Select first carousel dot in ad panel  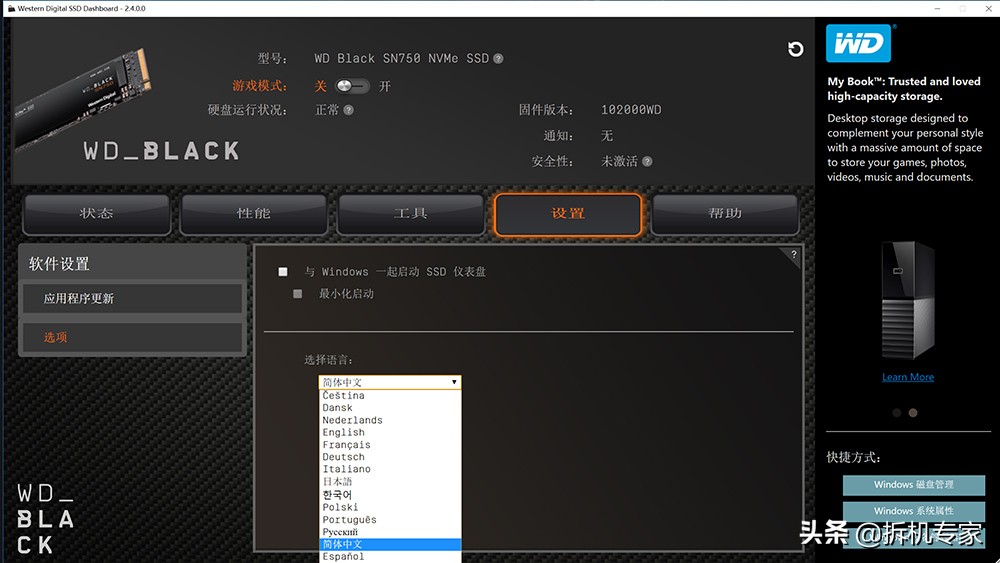click(x=897, y=412)
